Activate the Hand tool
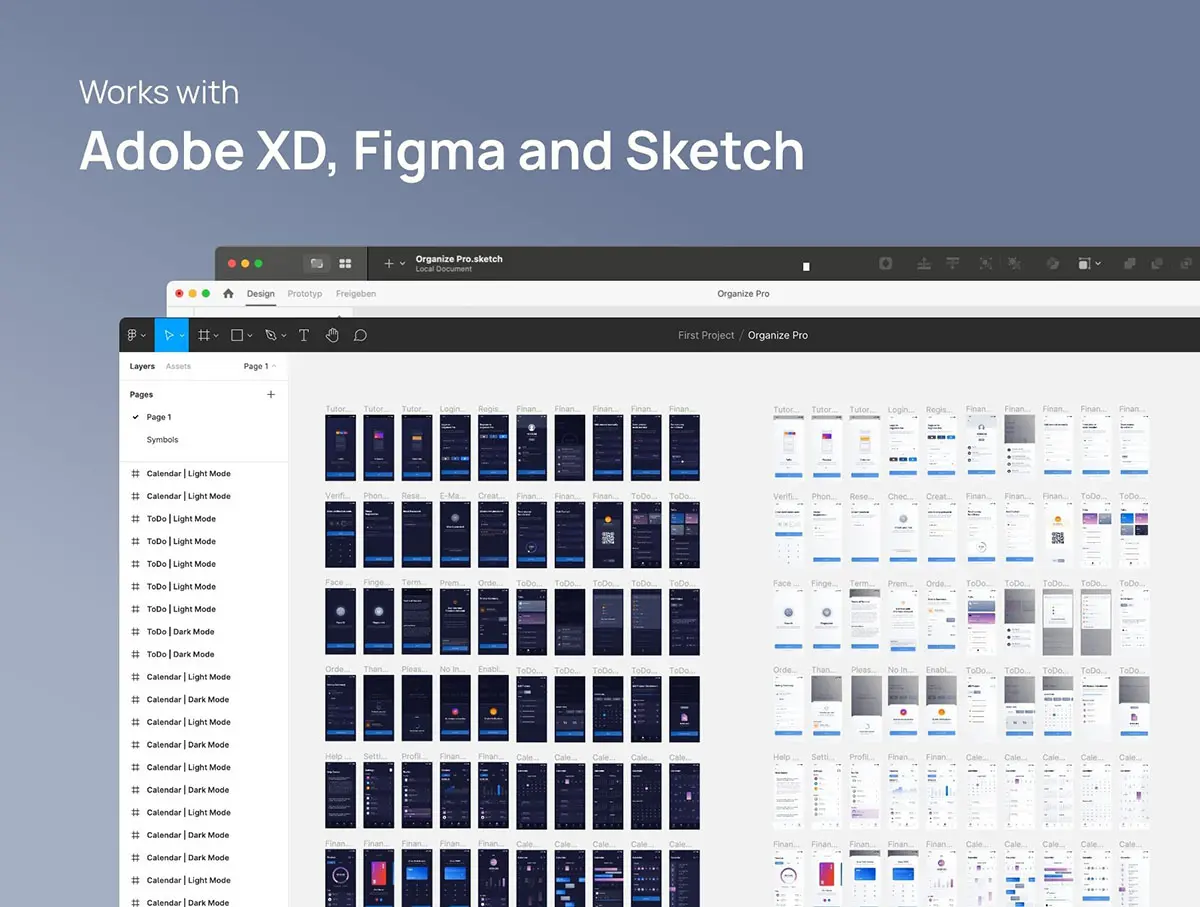Screen dimensions: 1200x907 tap(332, 335)
